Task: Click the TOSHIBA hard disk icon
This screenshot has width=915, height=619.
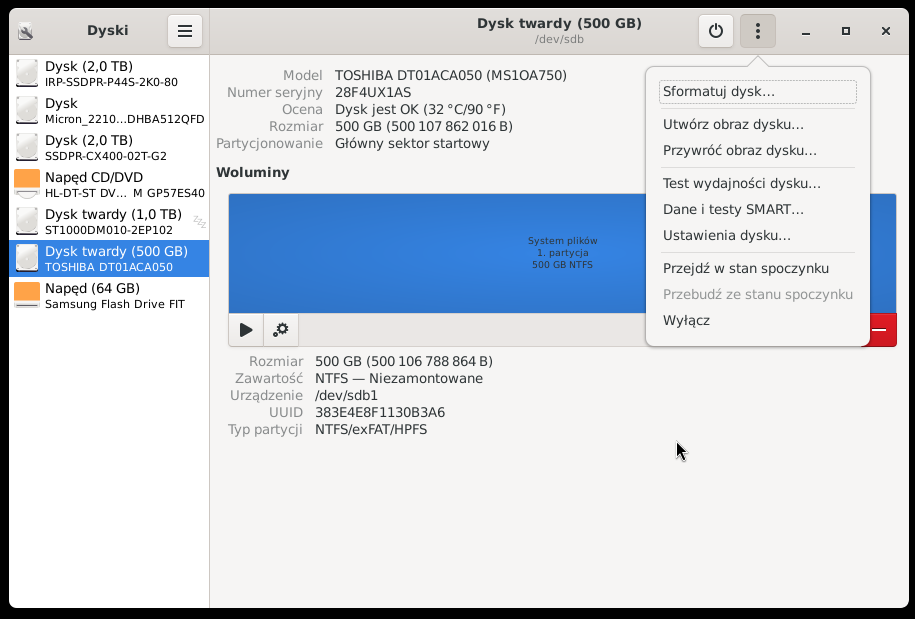Action: click(27, 258)
